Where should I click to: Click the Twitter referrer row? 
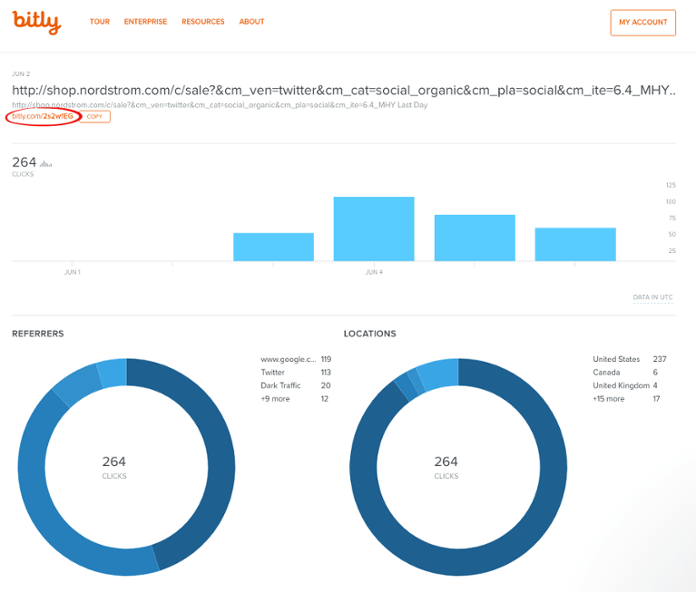pyautogui.click(x=296, y=372)
